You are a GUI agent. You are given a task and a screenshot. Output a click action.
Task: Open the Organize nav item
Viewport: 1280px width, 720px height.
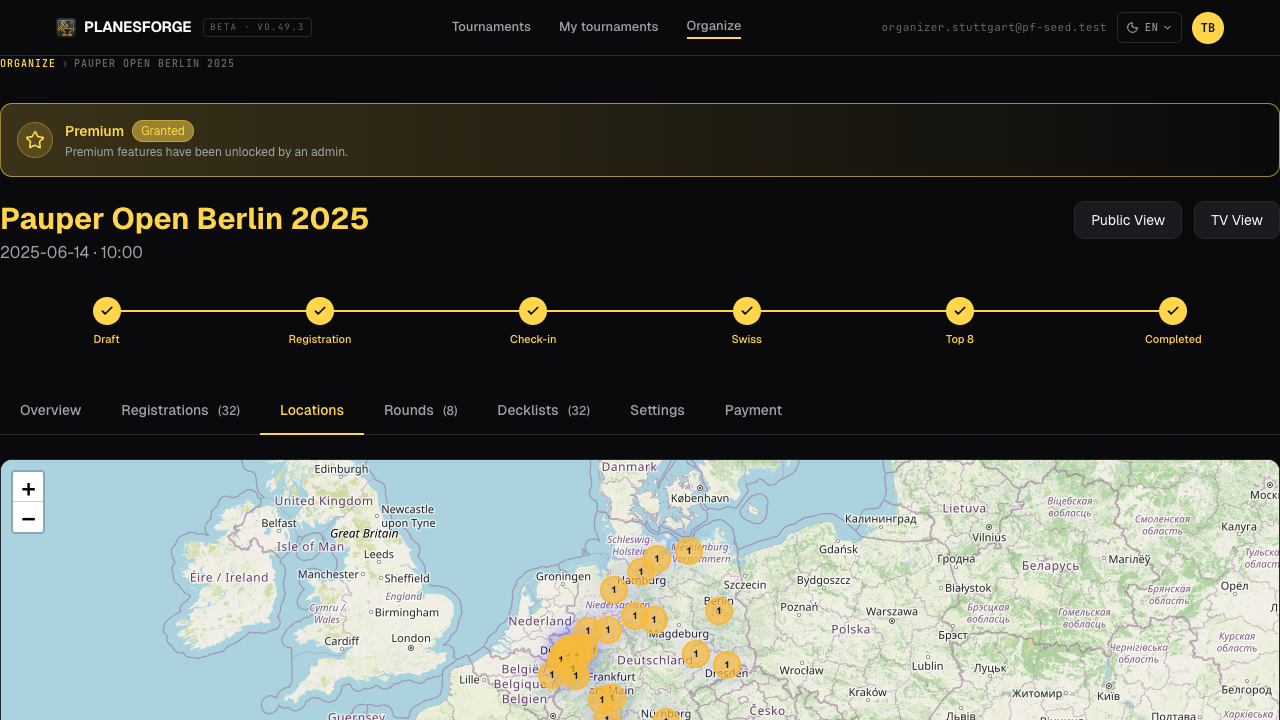pyautogui.click(x=714, y=26)
